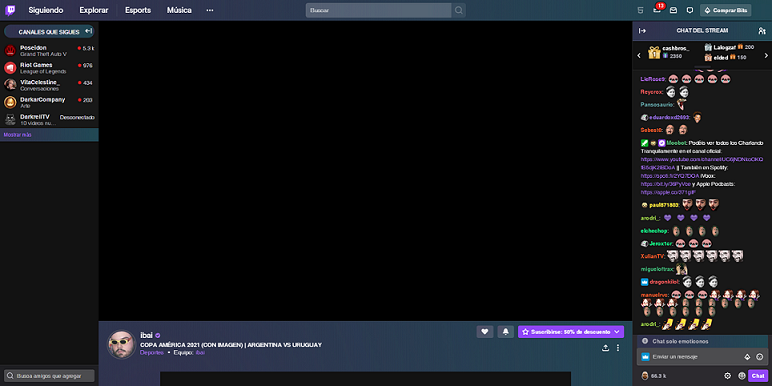The width and height of the screenshot is (772, 386).
Task: Click XulianTV username in chat
Action: click(x=652, y=256)
